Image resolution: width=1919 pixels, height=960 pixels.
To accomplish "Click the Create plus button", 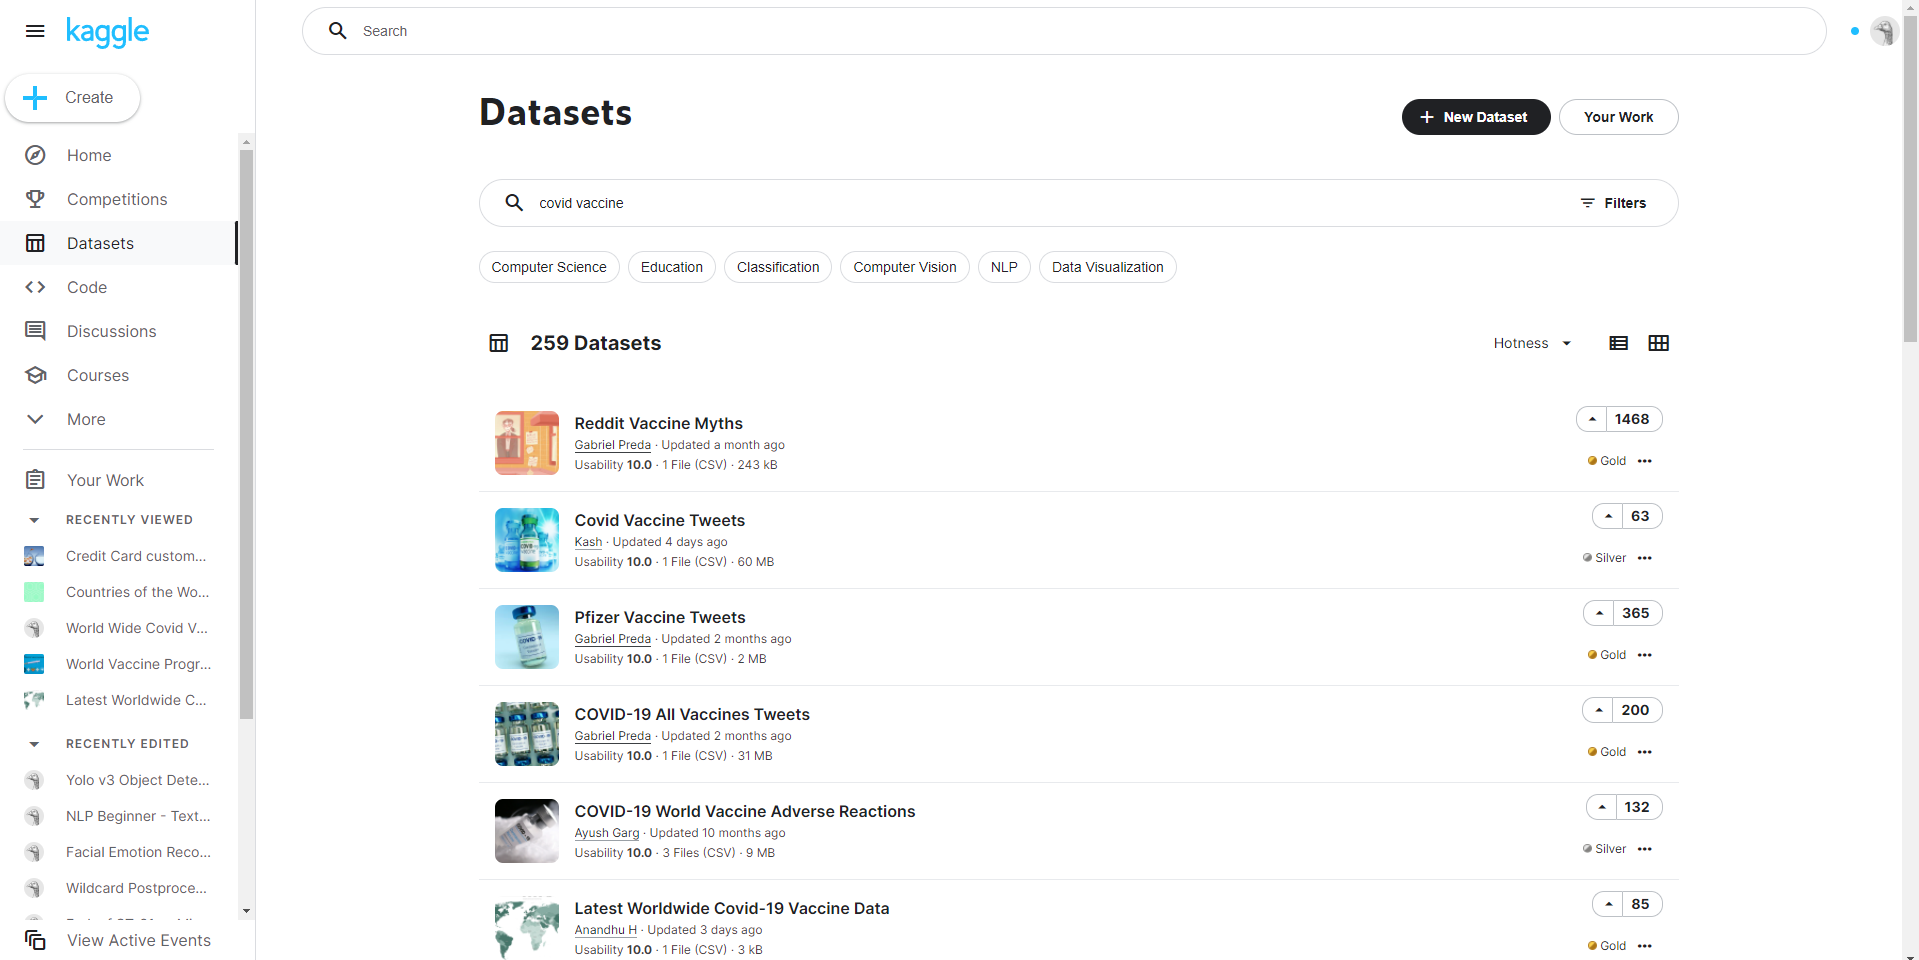I will coord(72,98).
